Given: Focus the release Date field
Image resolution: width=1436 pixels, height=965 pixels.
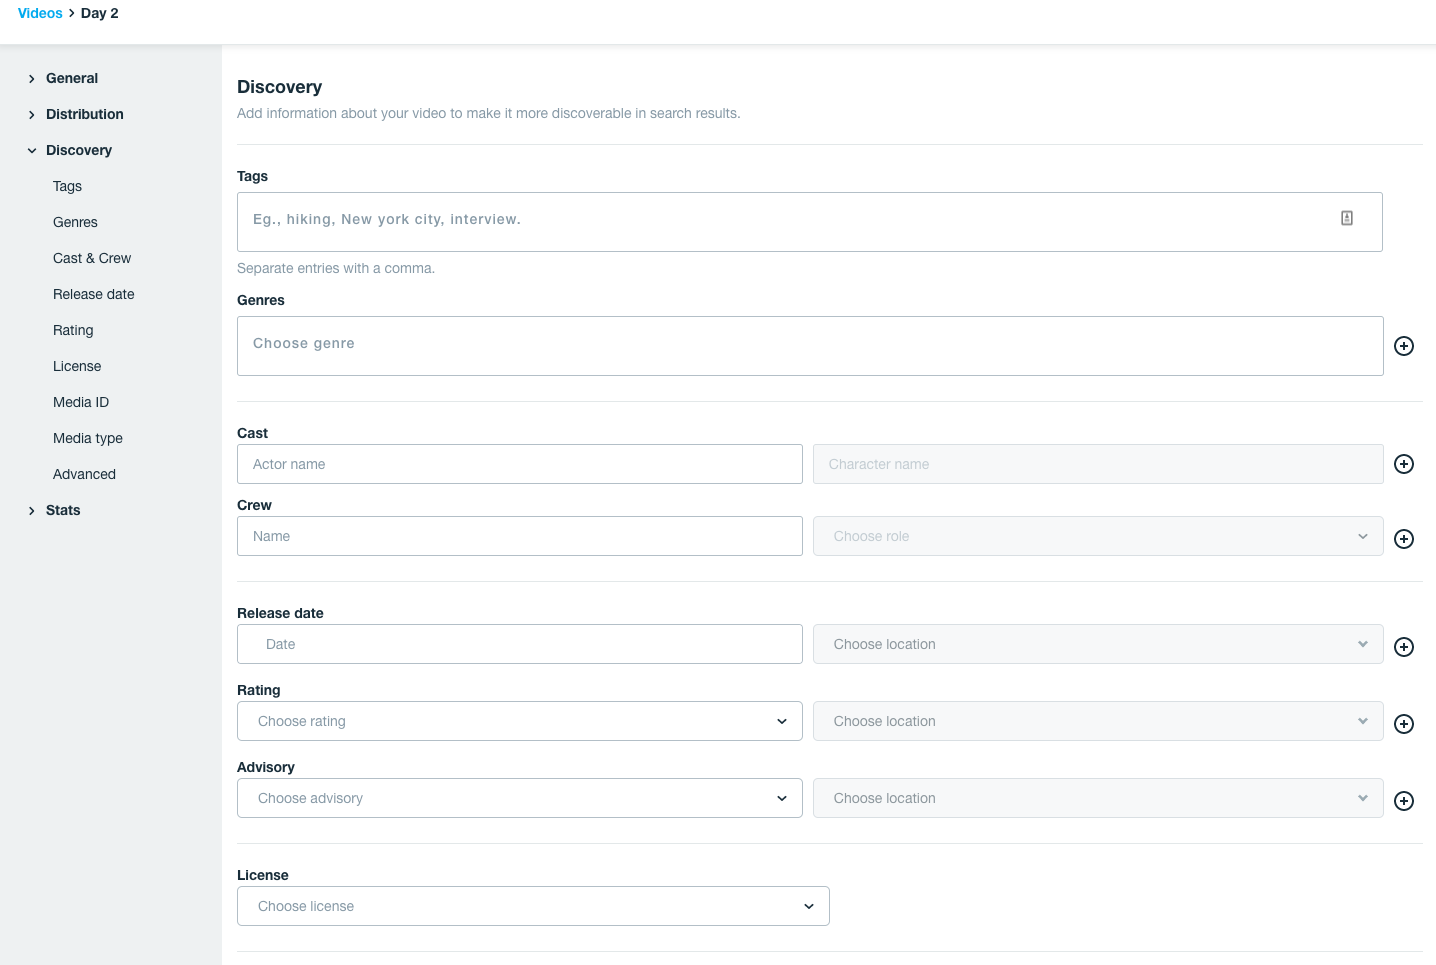Looking at the screenshot, I should click(519, 644).
